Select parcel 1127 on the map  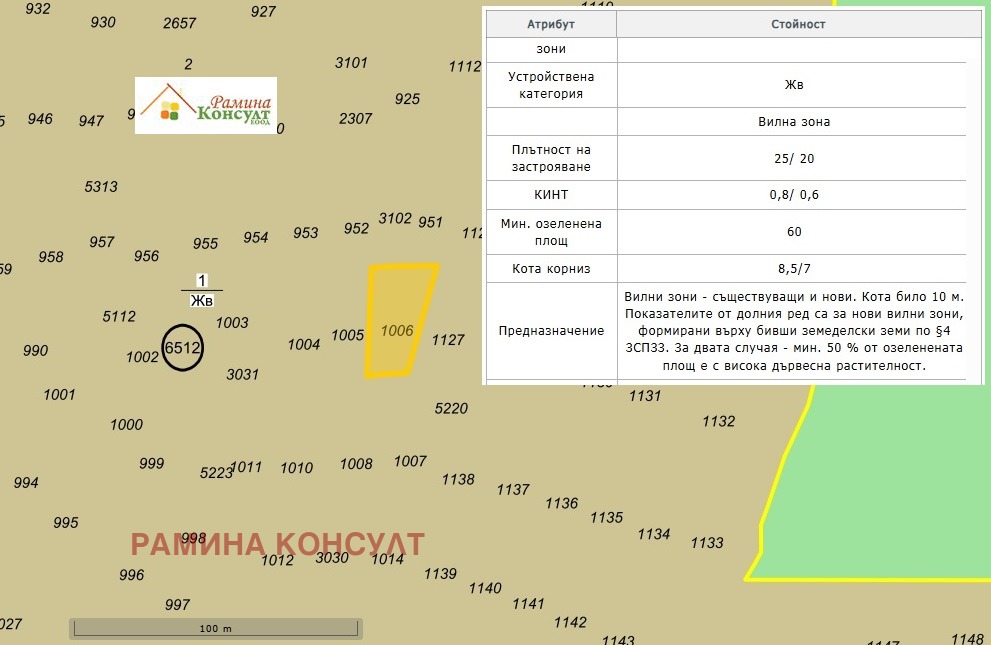pyautogui.click(x=448, y=340)
